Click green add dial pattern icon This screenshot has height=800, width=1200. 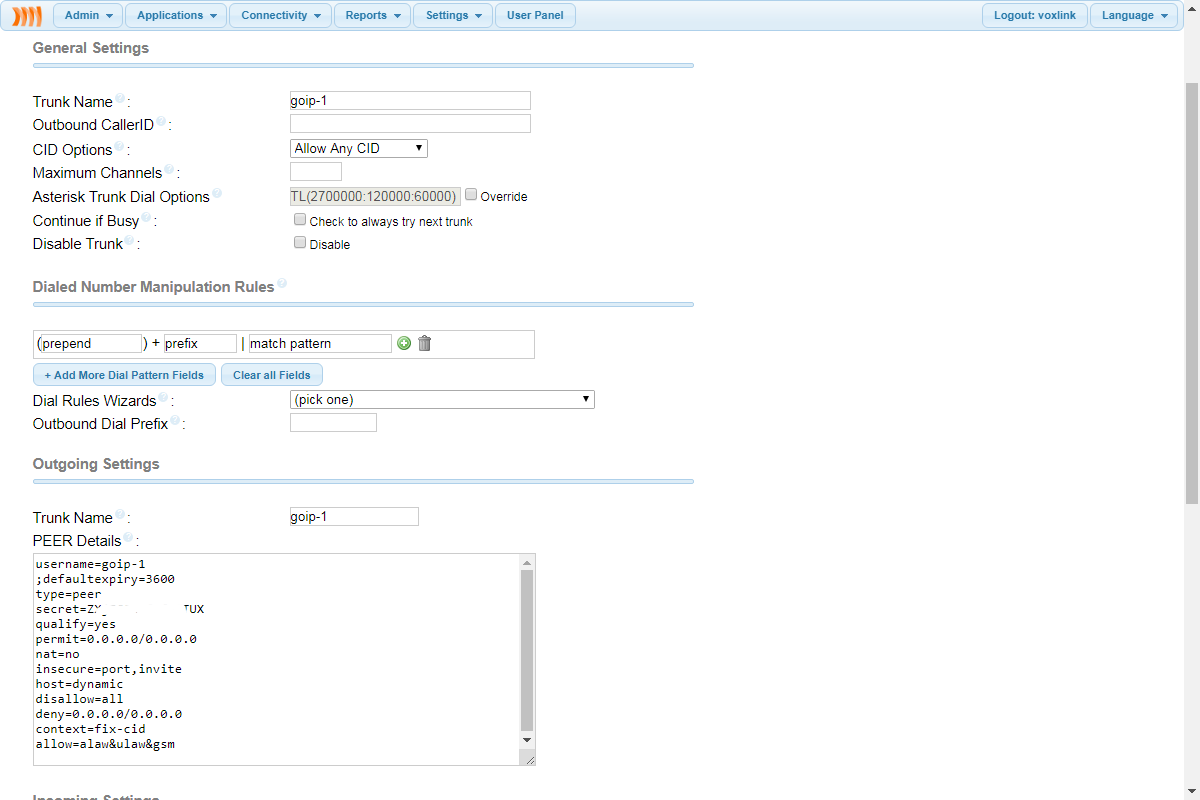point(404,343)
